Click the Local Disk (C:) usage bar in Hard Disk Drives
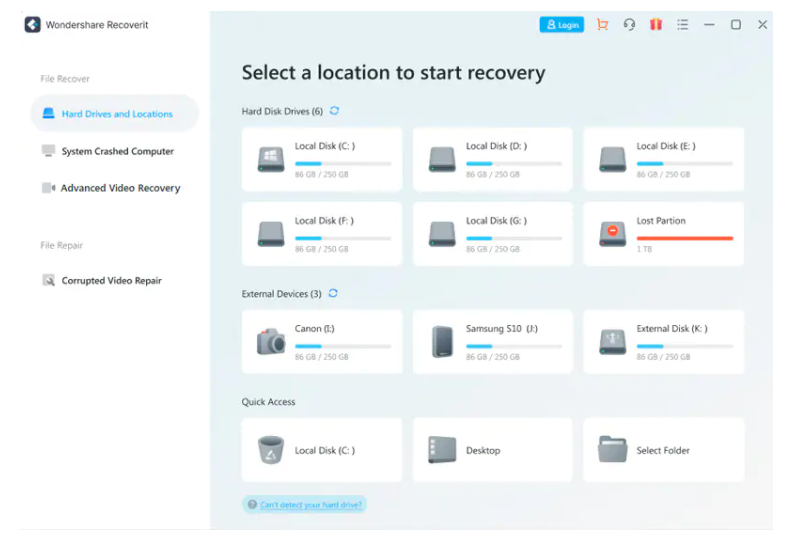Screen dimensions: 802x534 pos(343,164)
